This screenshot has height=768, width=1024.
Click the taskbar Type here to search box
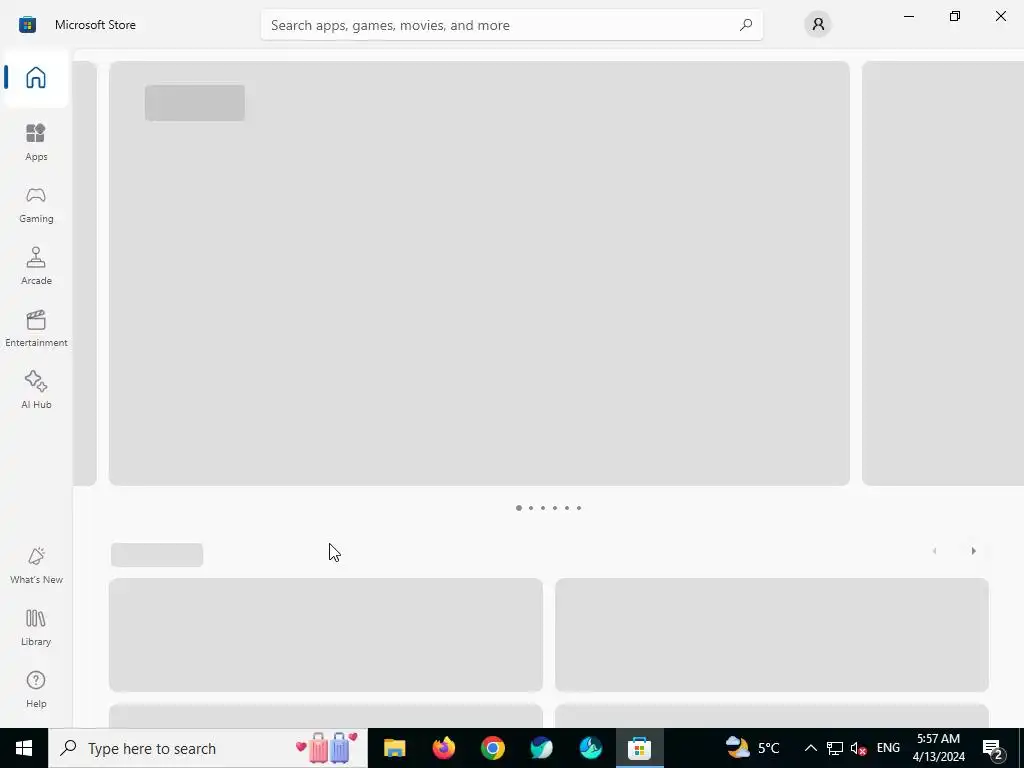coord(208,748)
